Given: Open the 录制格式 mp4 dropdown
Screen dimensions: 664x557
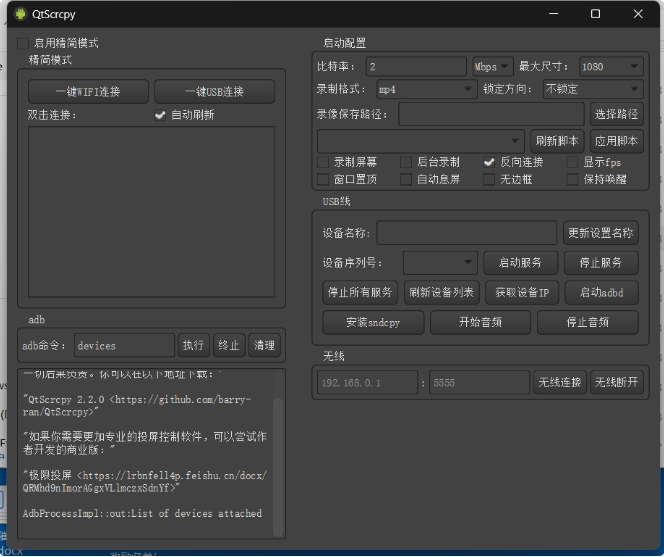Looking at the screenshot, I should coord(426,89).
